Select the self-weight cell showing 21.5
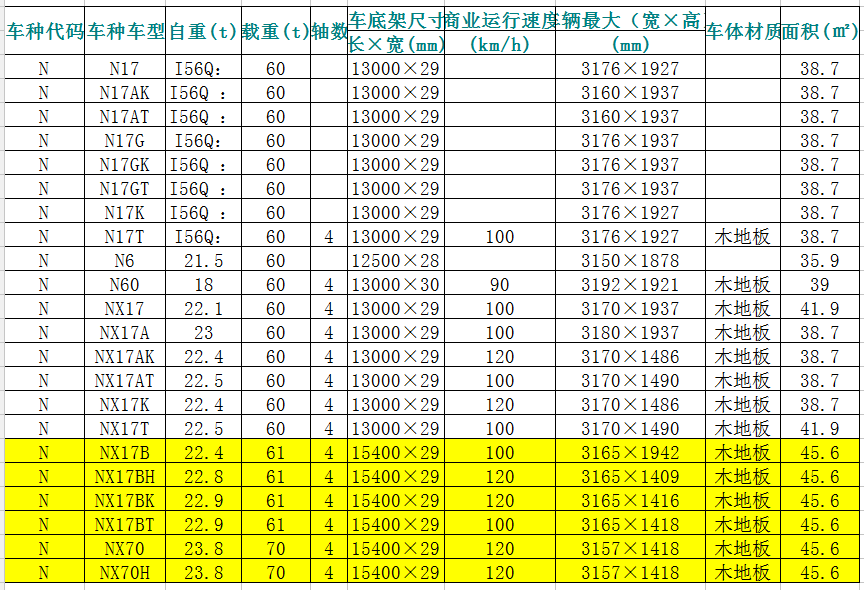This screenshot has height=590, width=864. [x=203, y=261]
